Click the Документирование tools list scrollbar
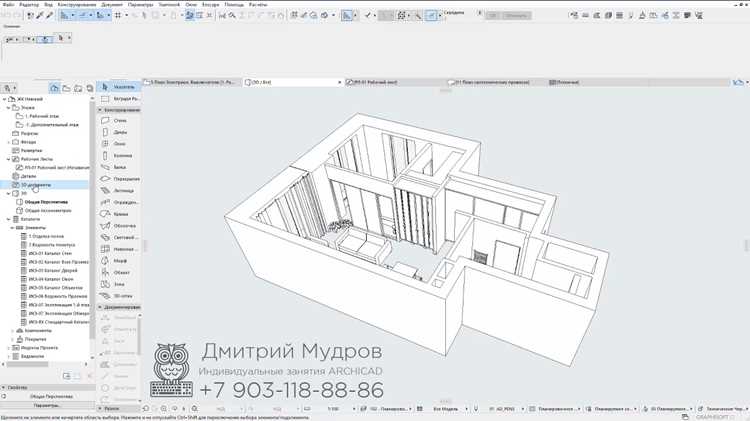The width and height of the screenshot is (750, 421). pyautogui.click(x=140, y=335)
